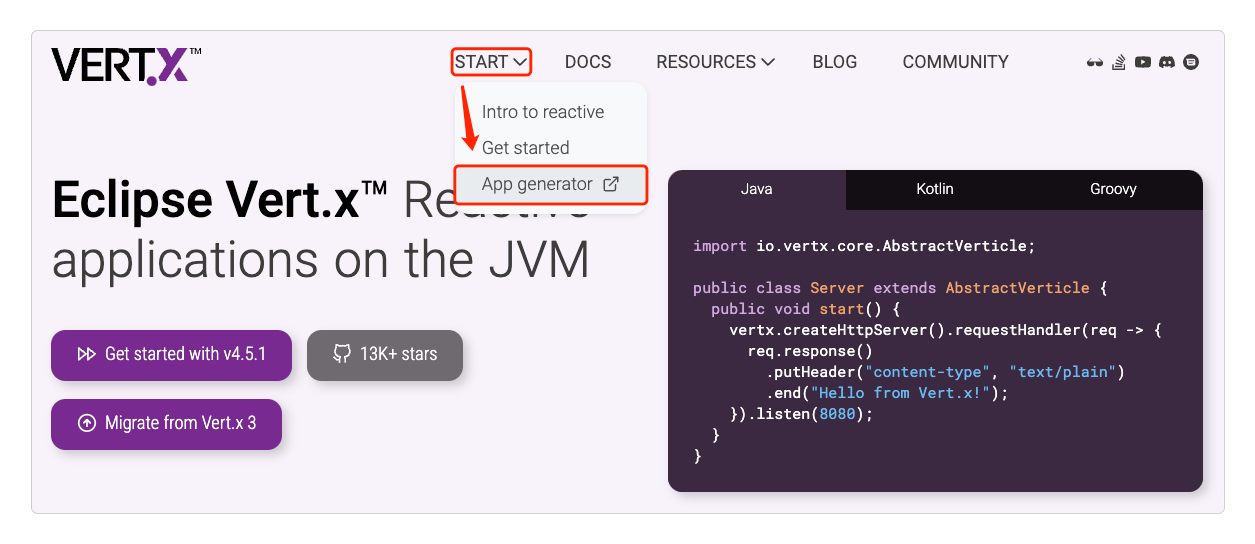Open the Discord icon link

pos(1167,62)
